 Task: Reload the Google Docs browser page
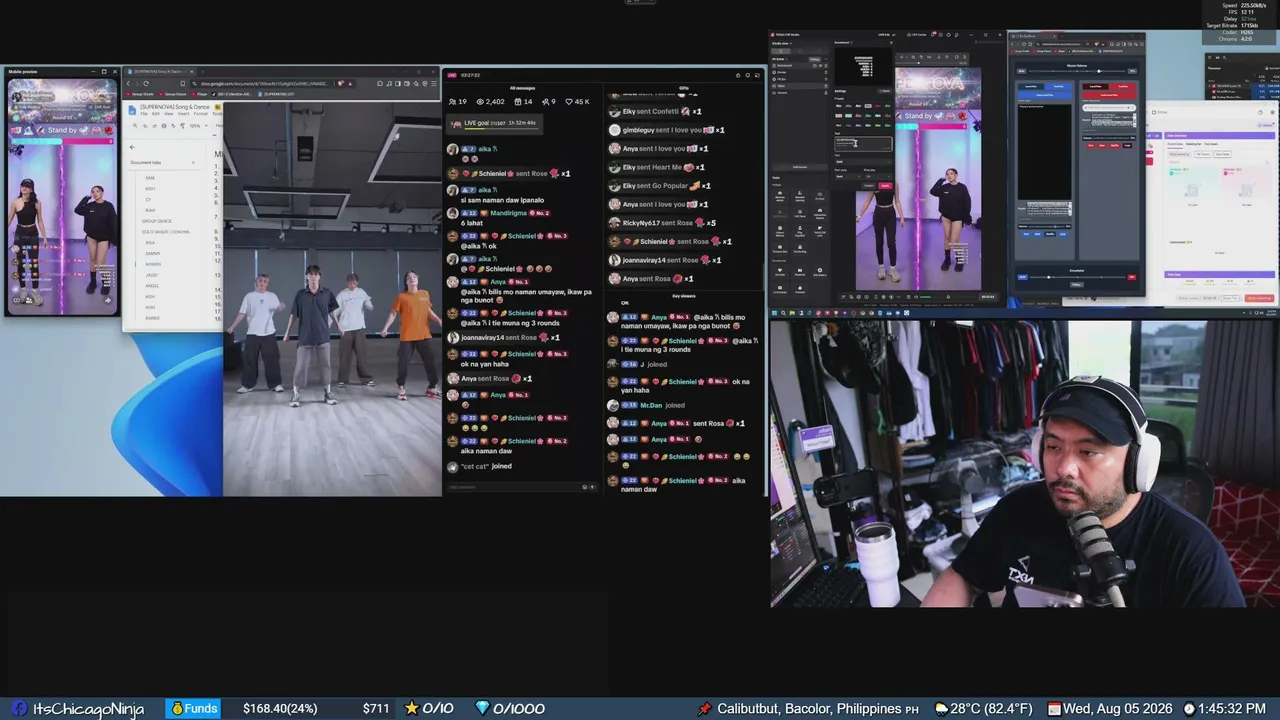(146, 84)
